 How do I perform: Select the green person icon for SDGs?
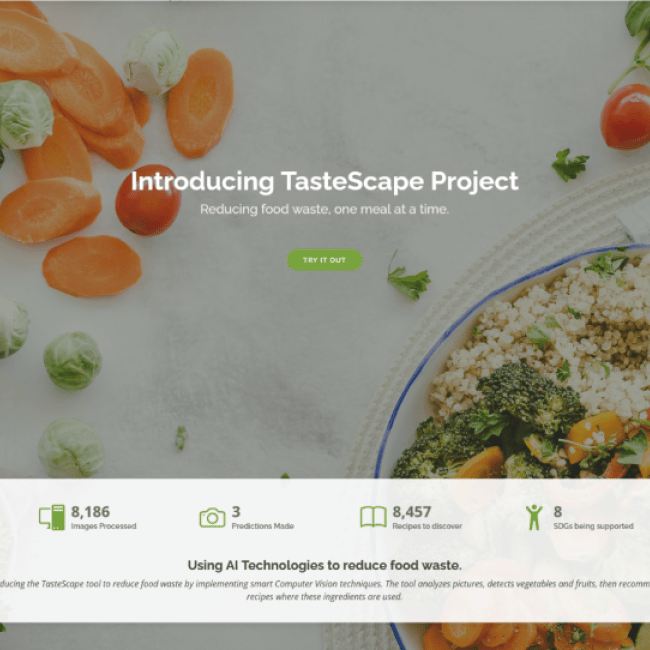[534, 517]
